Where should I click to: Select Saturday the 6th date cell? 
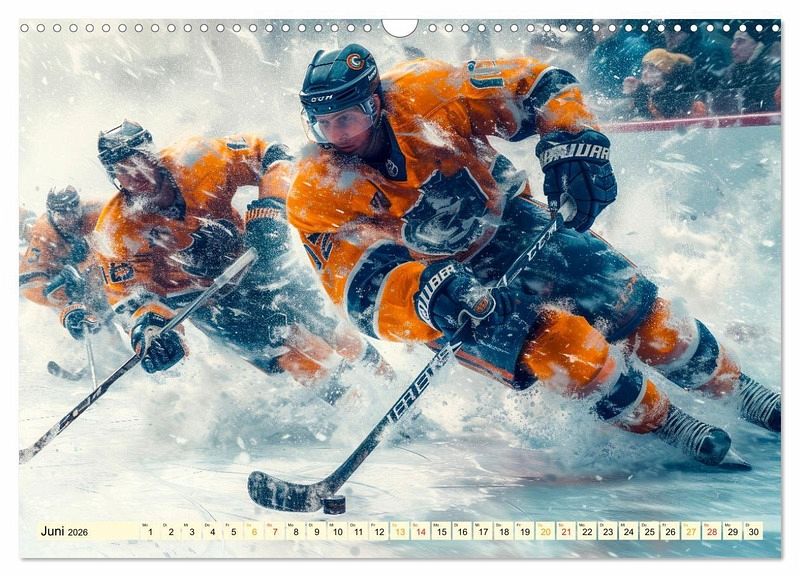coord(254,531)
